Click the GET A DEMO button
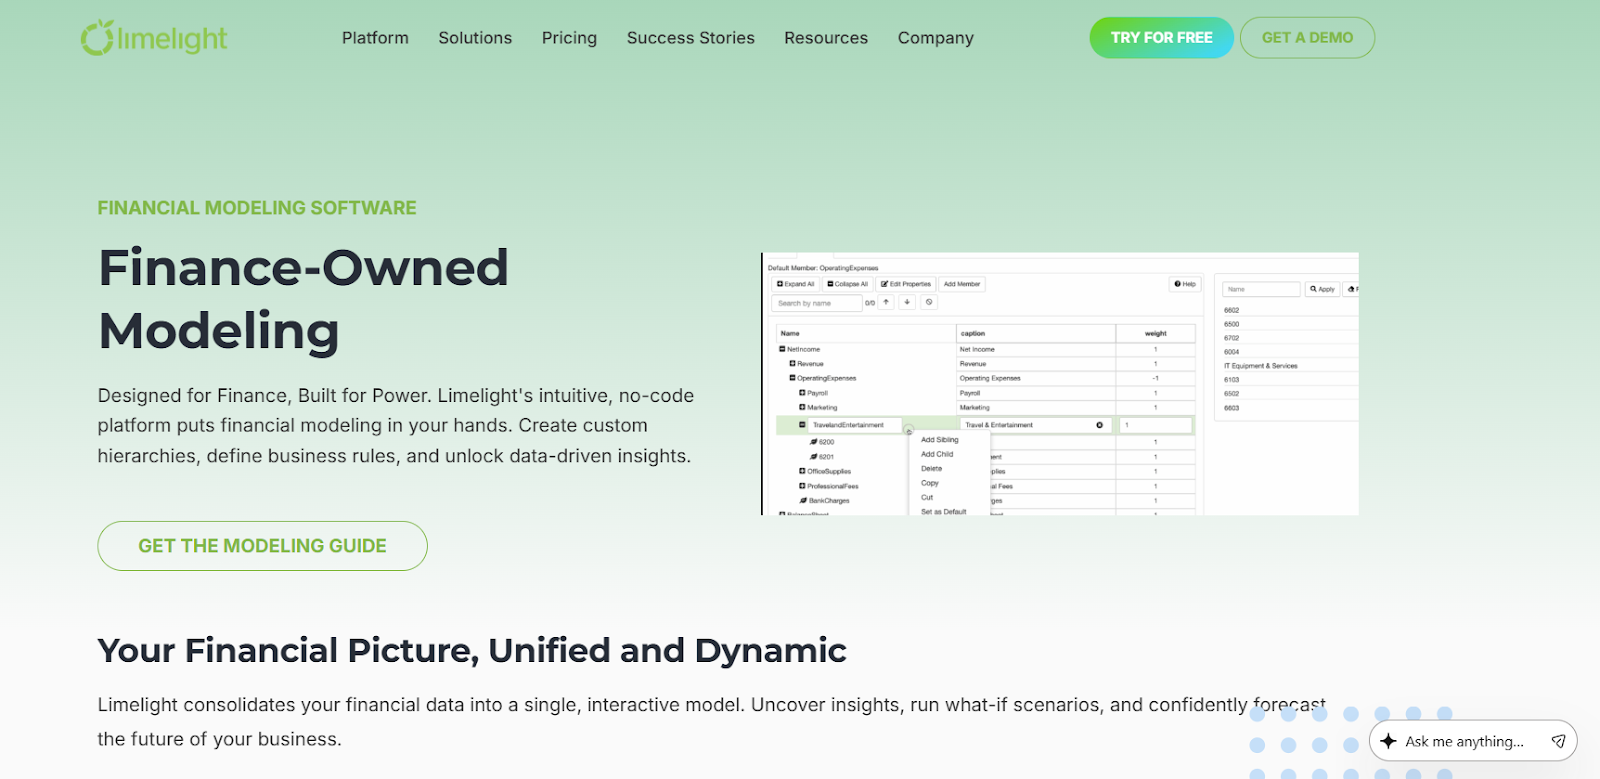The width and height of the screenshot is (1600, 779). coord(1307,38)
